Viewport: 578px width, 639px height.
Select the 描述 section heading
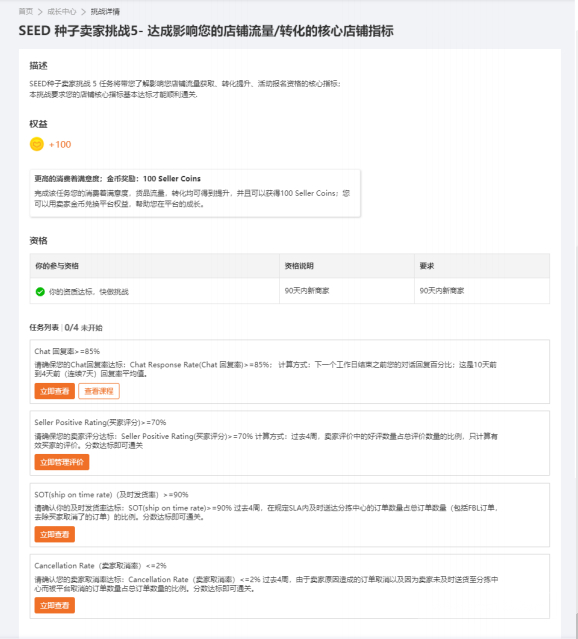(38, 66)
